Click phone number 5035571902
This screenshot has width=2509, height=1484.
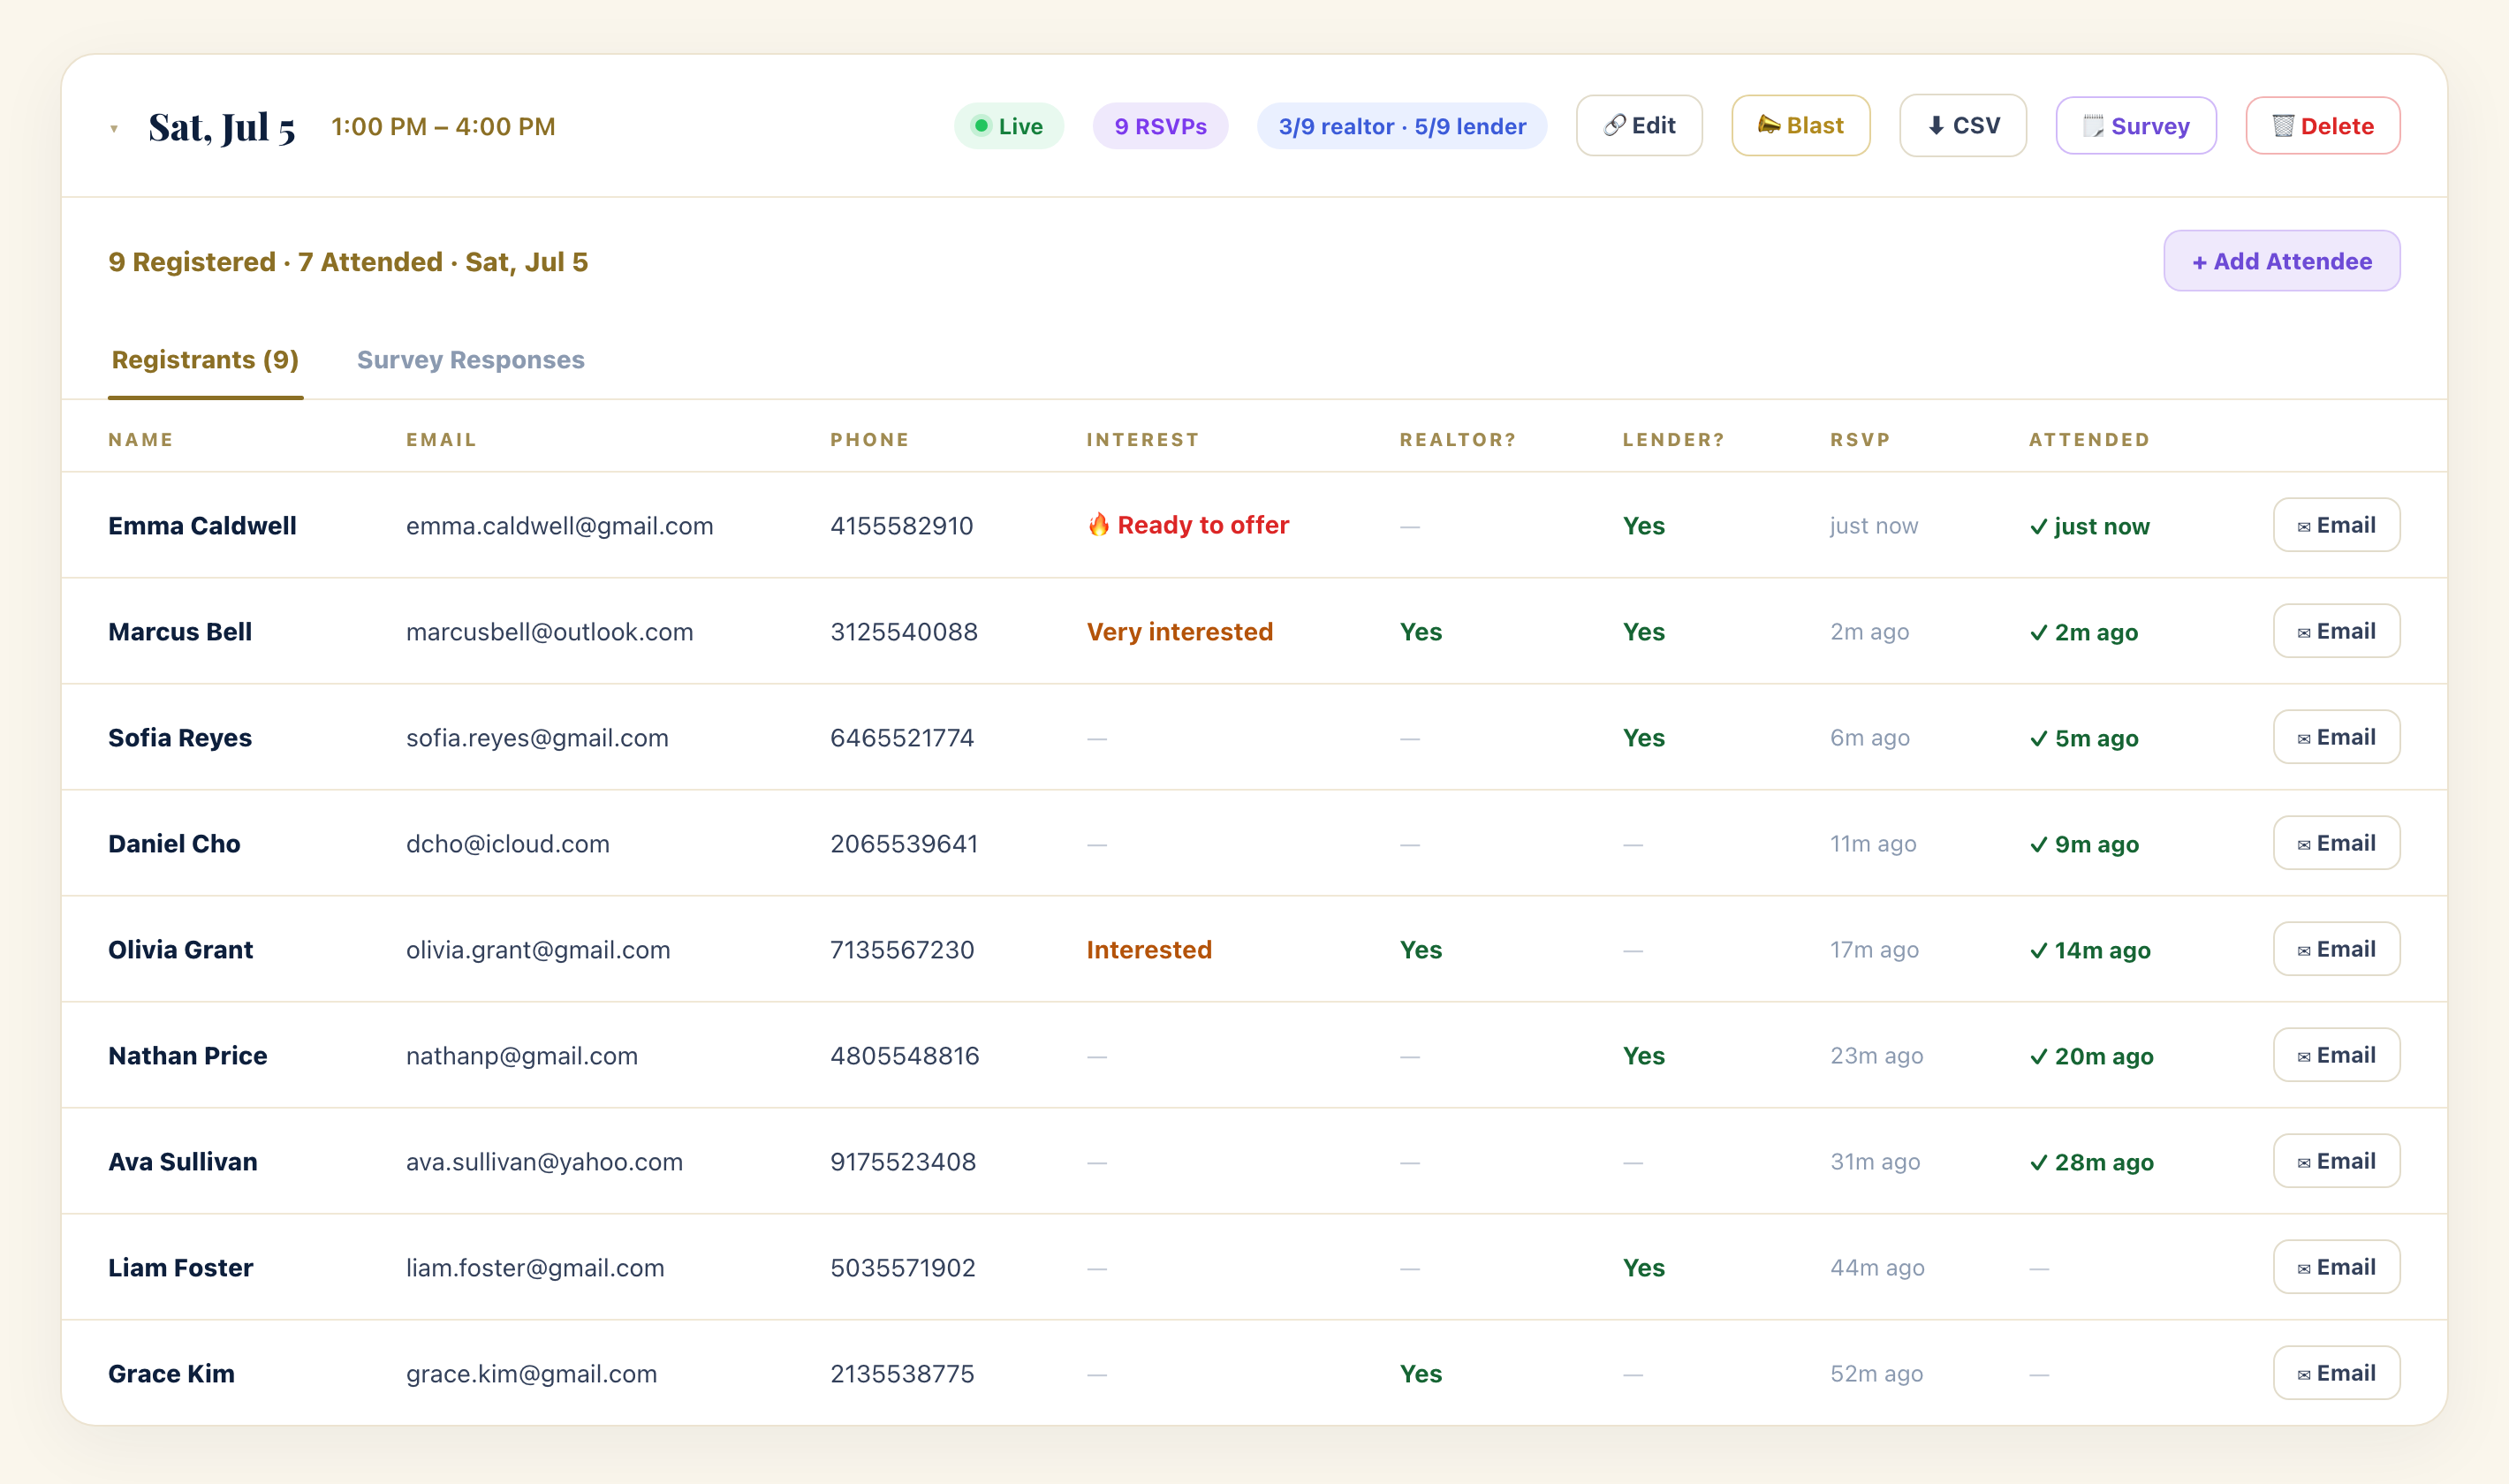point(902,1268)
